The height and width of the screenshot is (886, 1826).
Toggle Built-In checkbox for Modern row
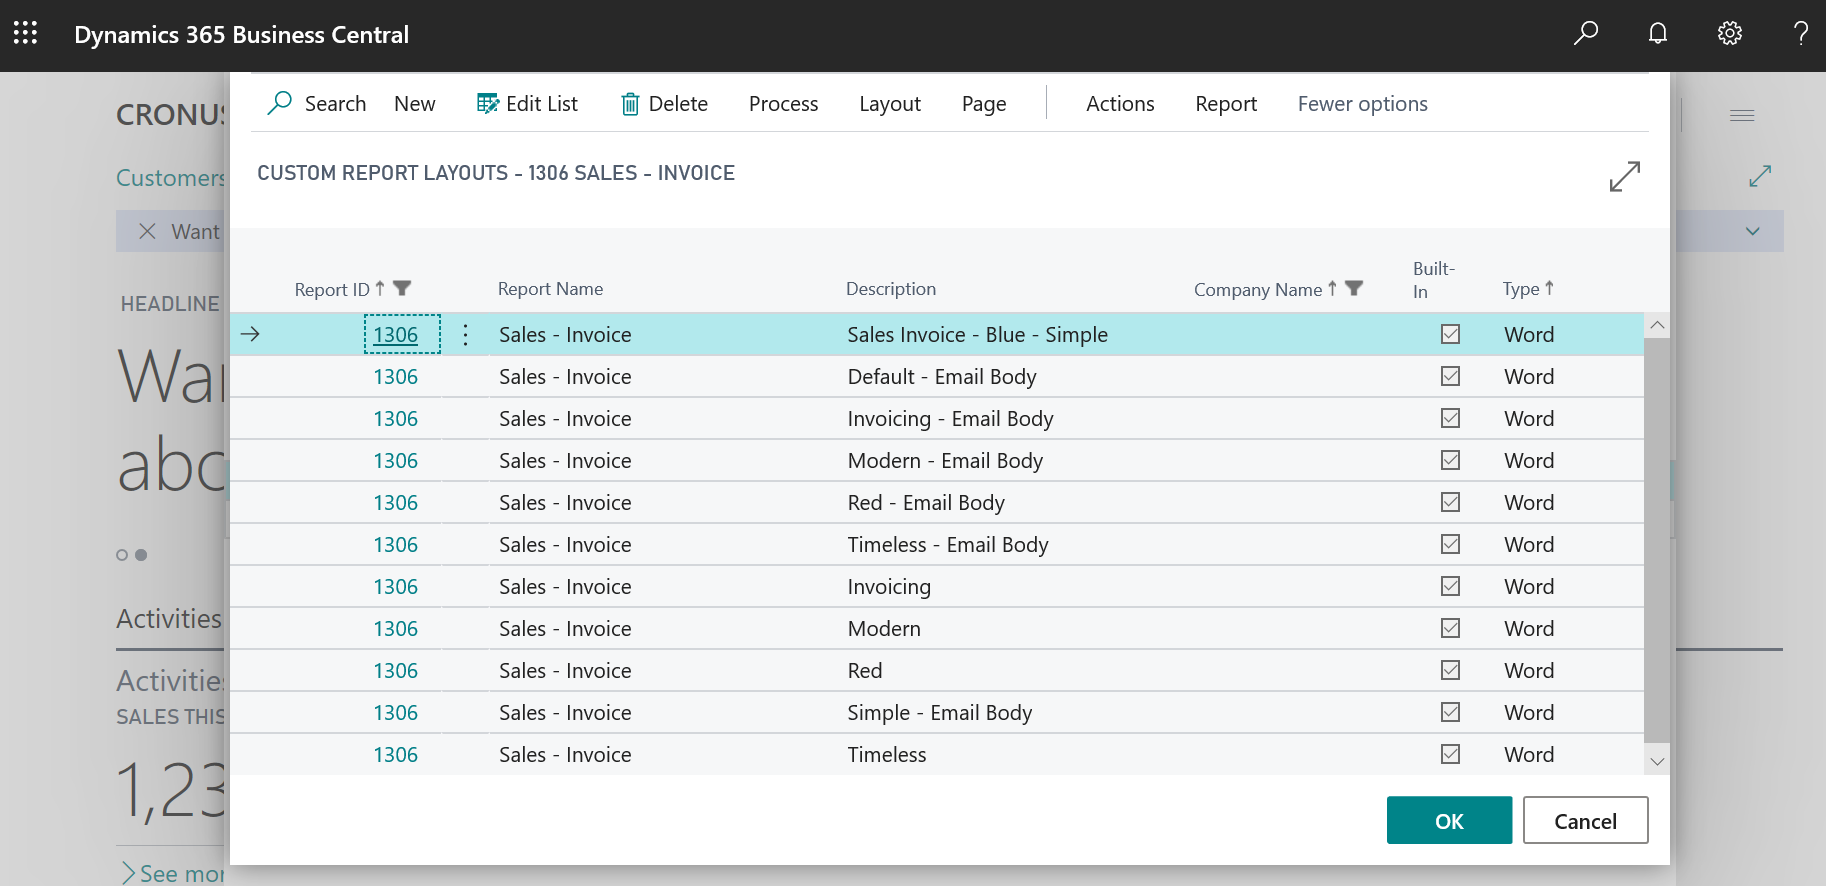pos(1450,628)
